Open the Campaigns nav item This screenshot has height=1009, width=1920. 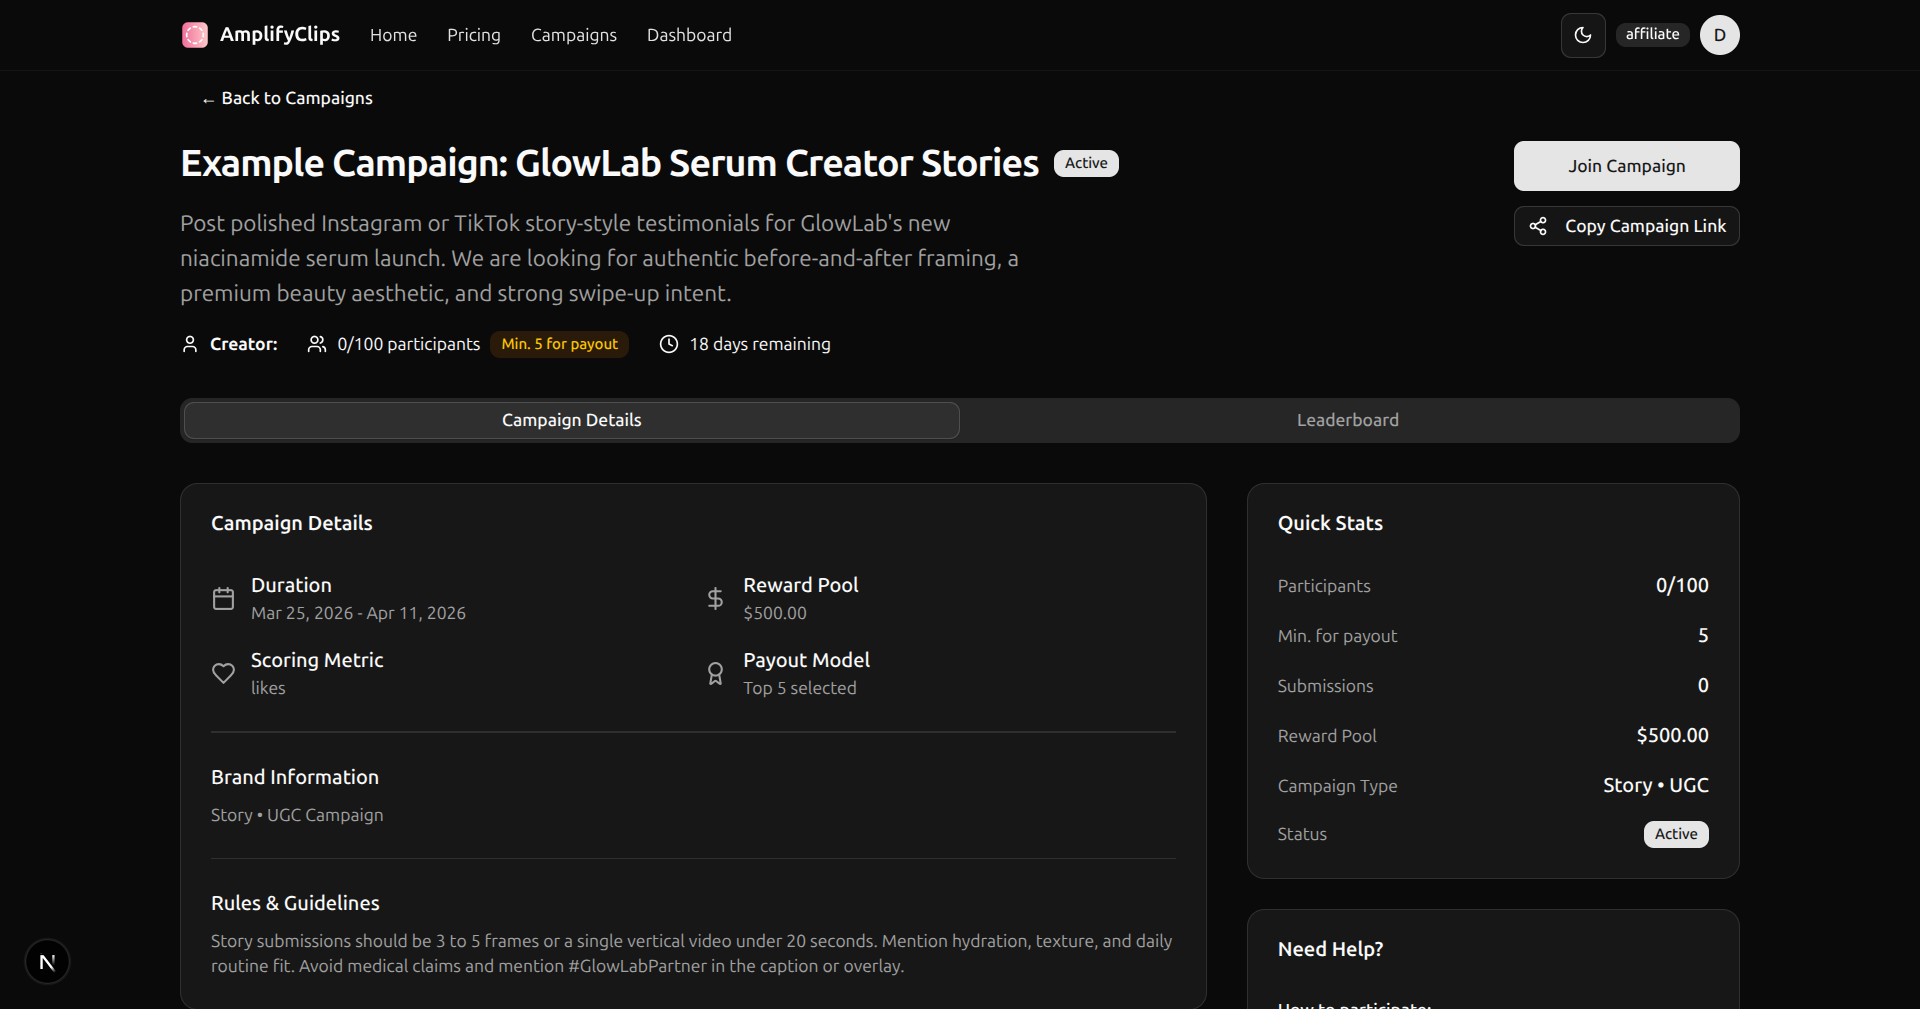574,35
